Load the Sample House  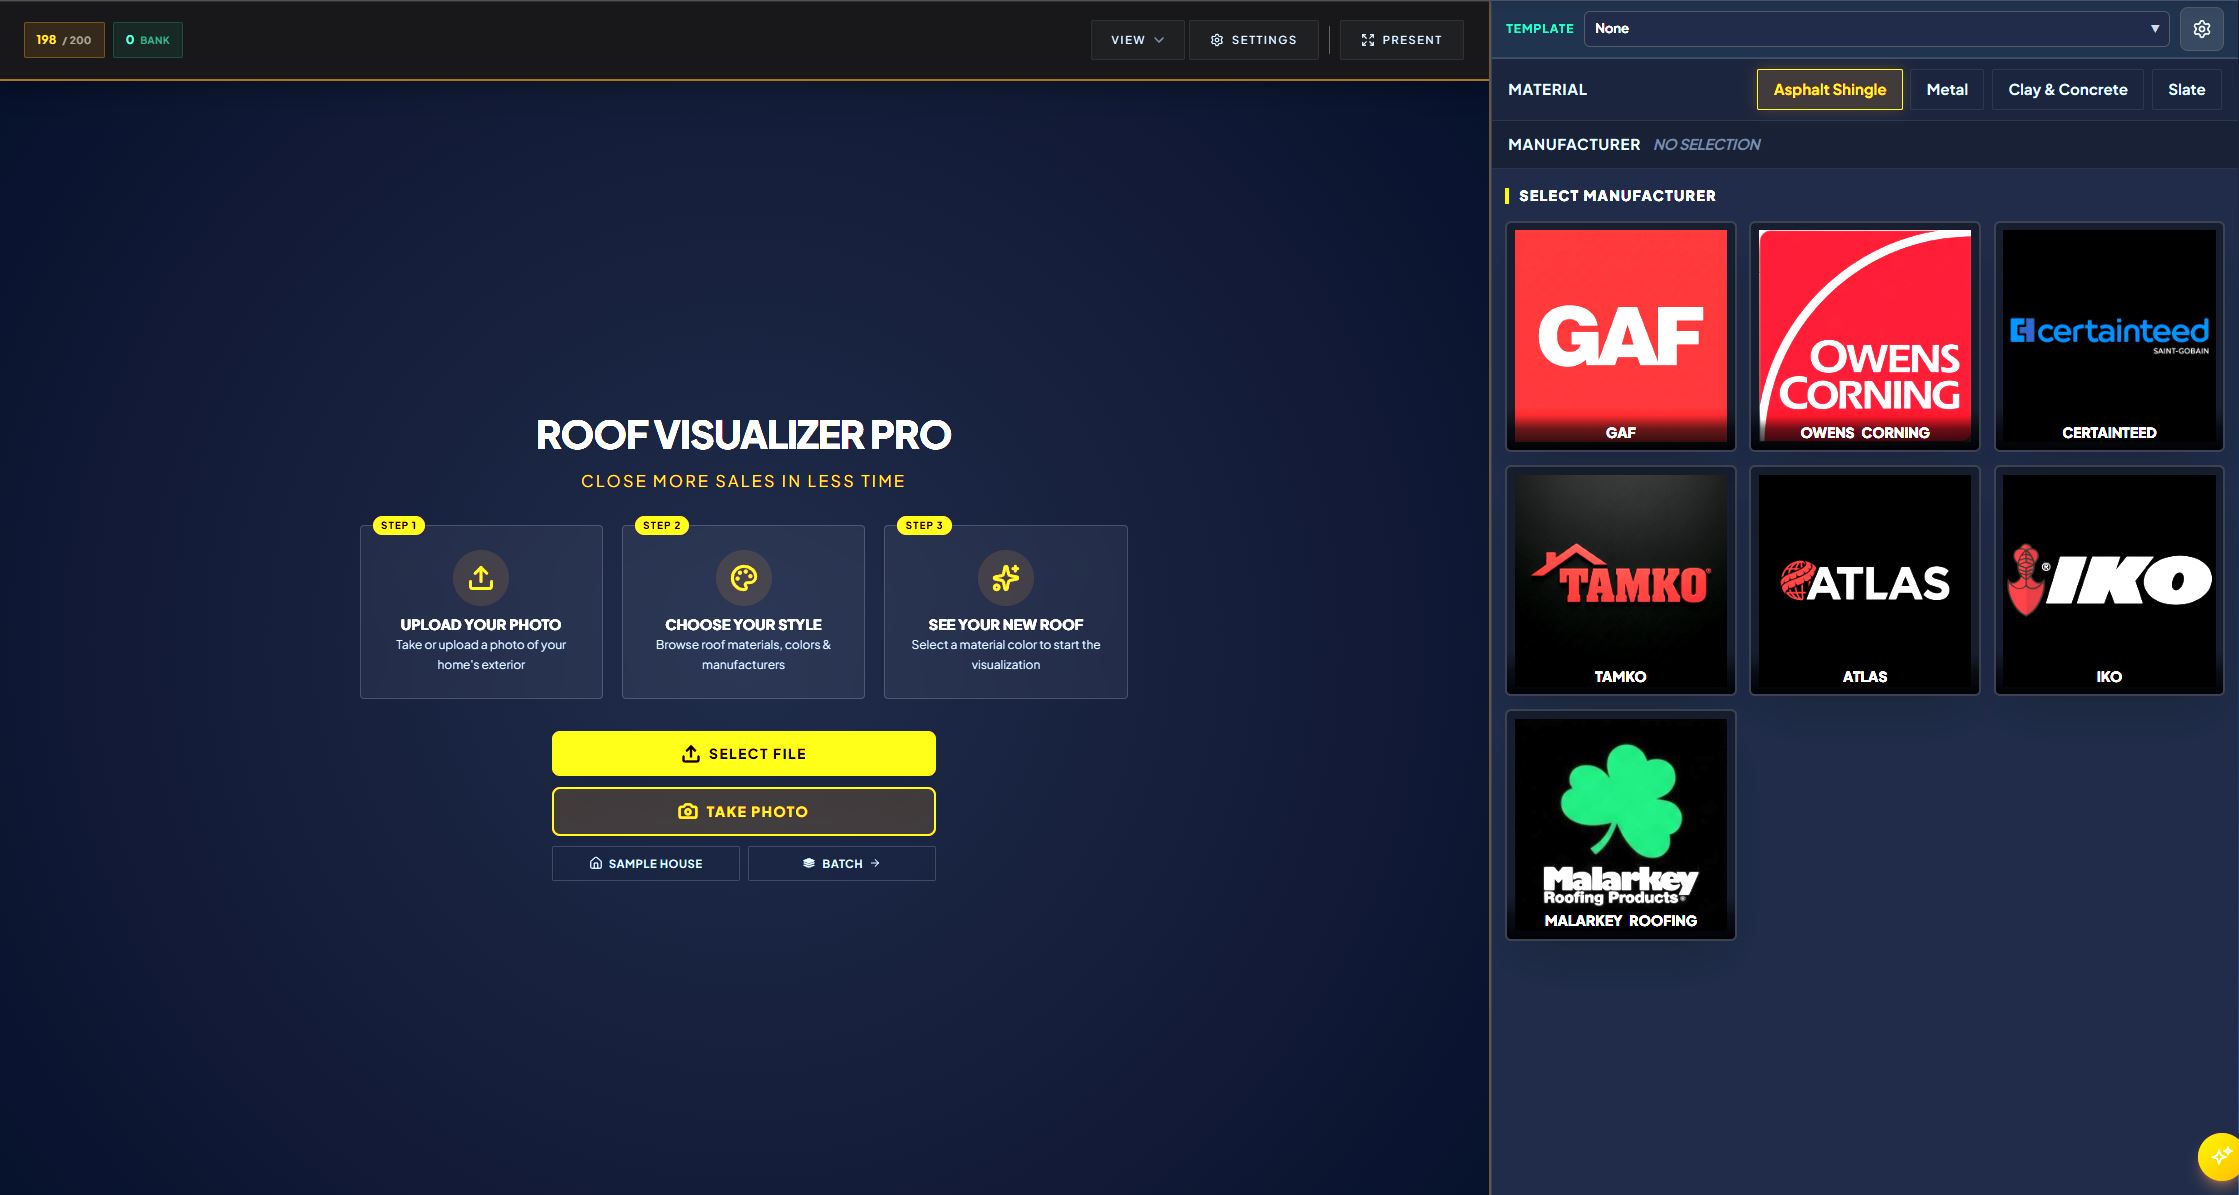[x=646, y=864]
